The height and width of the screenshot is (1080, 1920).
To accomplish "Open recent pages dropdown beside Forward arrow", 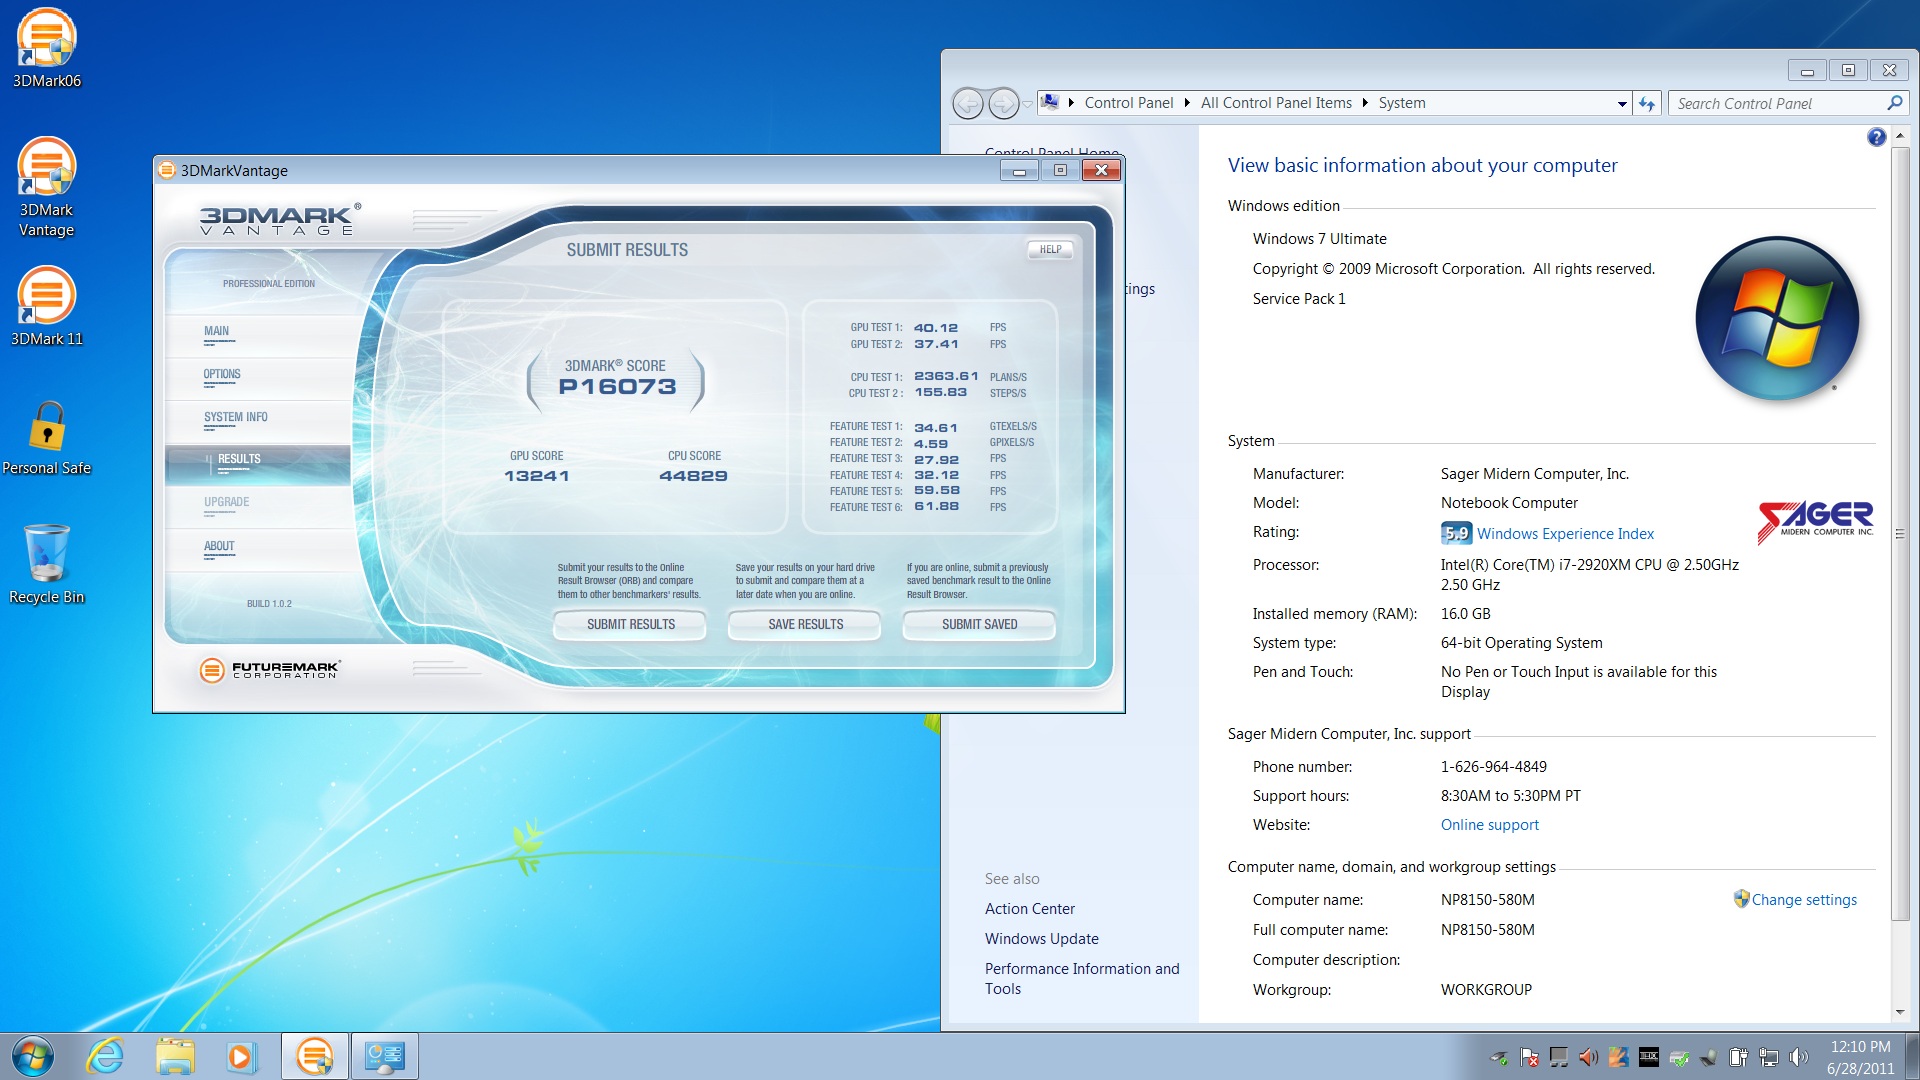I will pyautogui.click(x=1027, y=103).
